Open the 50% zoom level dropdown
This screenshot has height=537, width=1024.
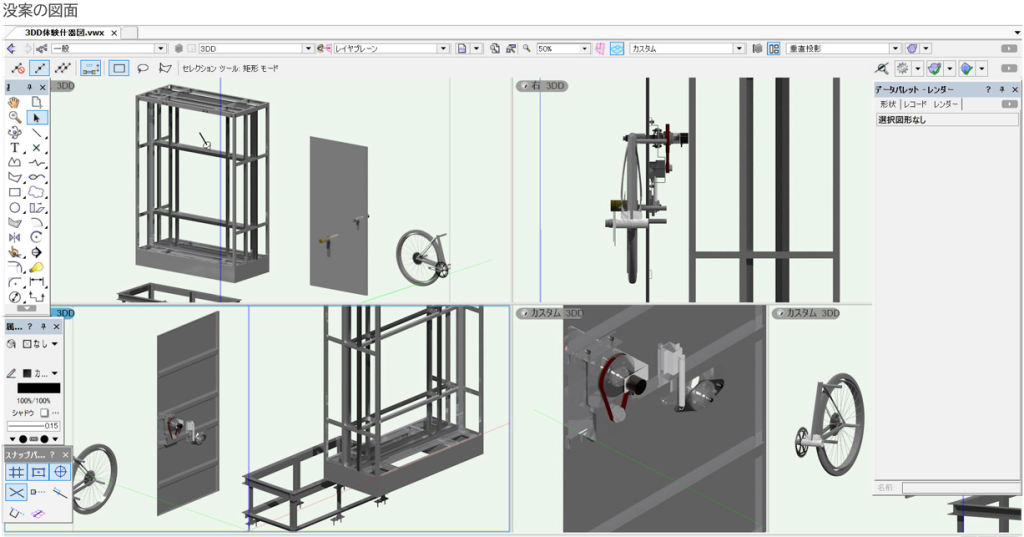[x=585, y=48]
